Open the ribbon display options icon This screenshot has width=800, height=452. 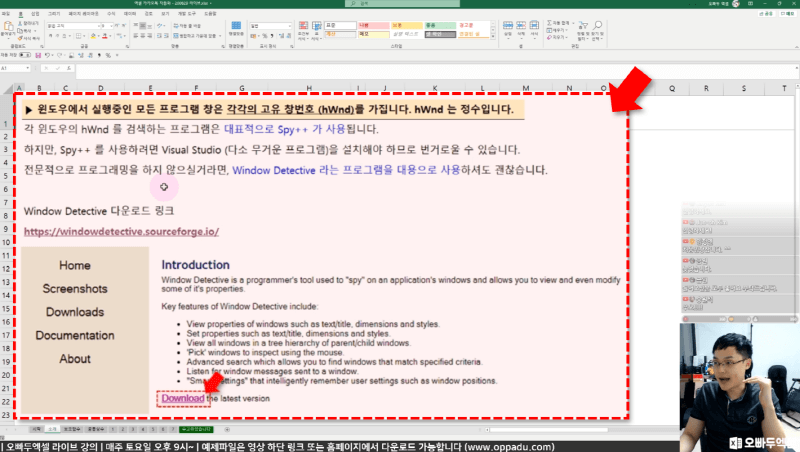[750, 4]
